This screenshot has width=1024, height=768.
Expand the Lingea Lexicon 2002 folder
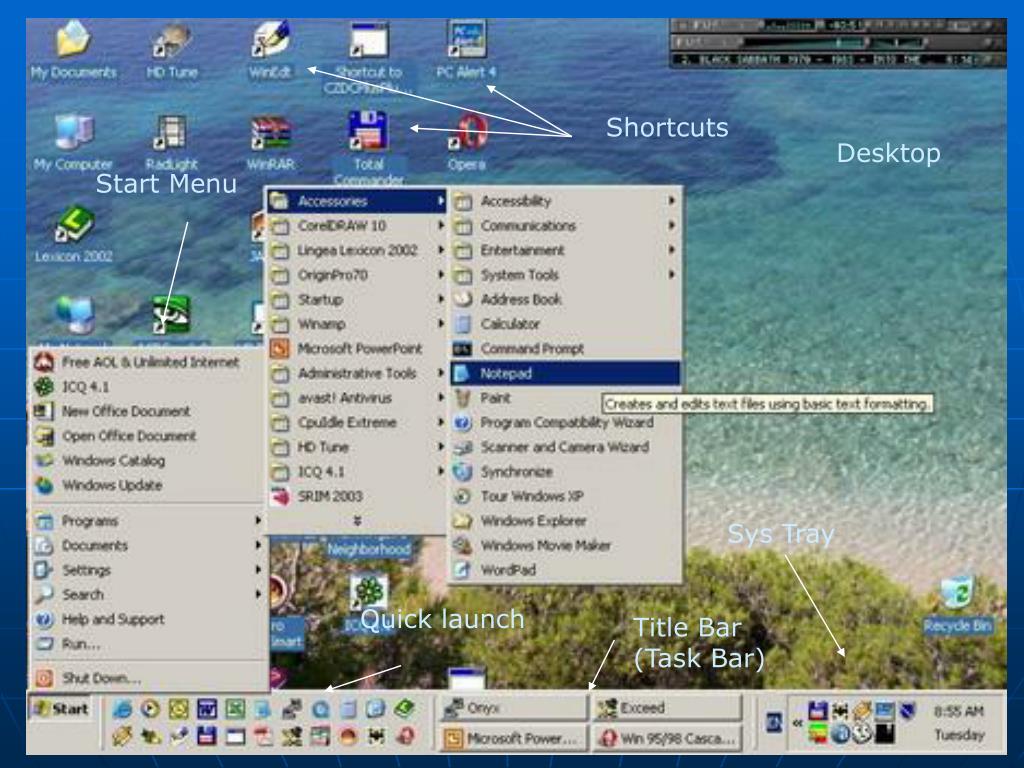click(x=357, y=251)
